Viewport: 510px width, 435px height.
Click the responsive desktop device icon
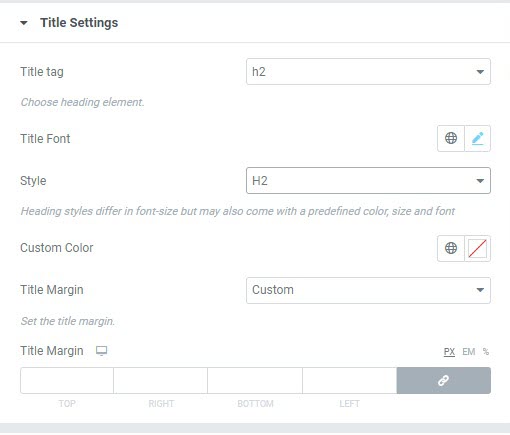(102, 351)
